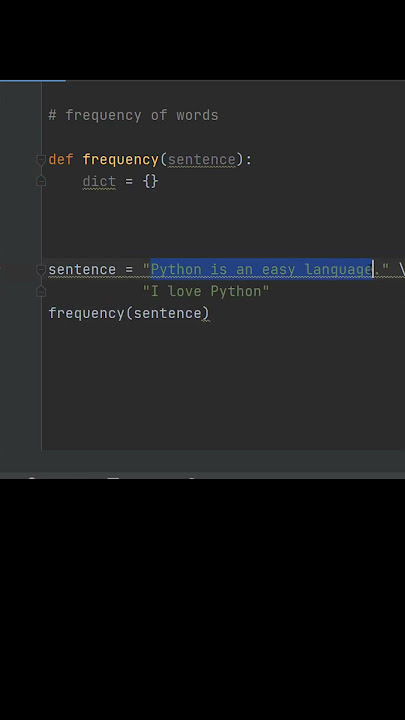The image size is (405, 720).
Task: Click the closing parenthesis of frequency(sentence)
Action: click(x=206, y=314)
